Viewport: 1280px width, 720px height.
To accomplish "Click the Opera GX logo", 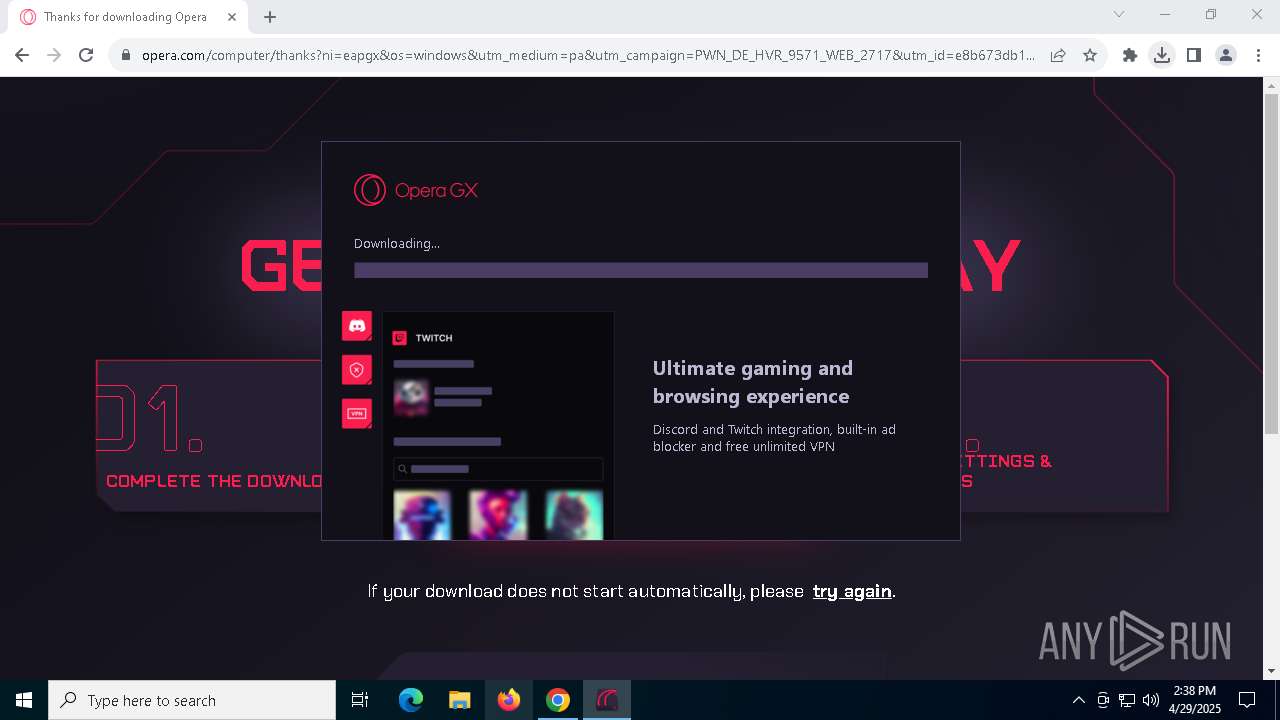I will point(416,190).
